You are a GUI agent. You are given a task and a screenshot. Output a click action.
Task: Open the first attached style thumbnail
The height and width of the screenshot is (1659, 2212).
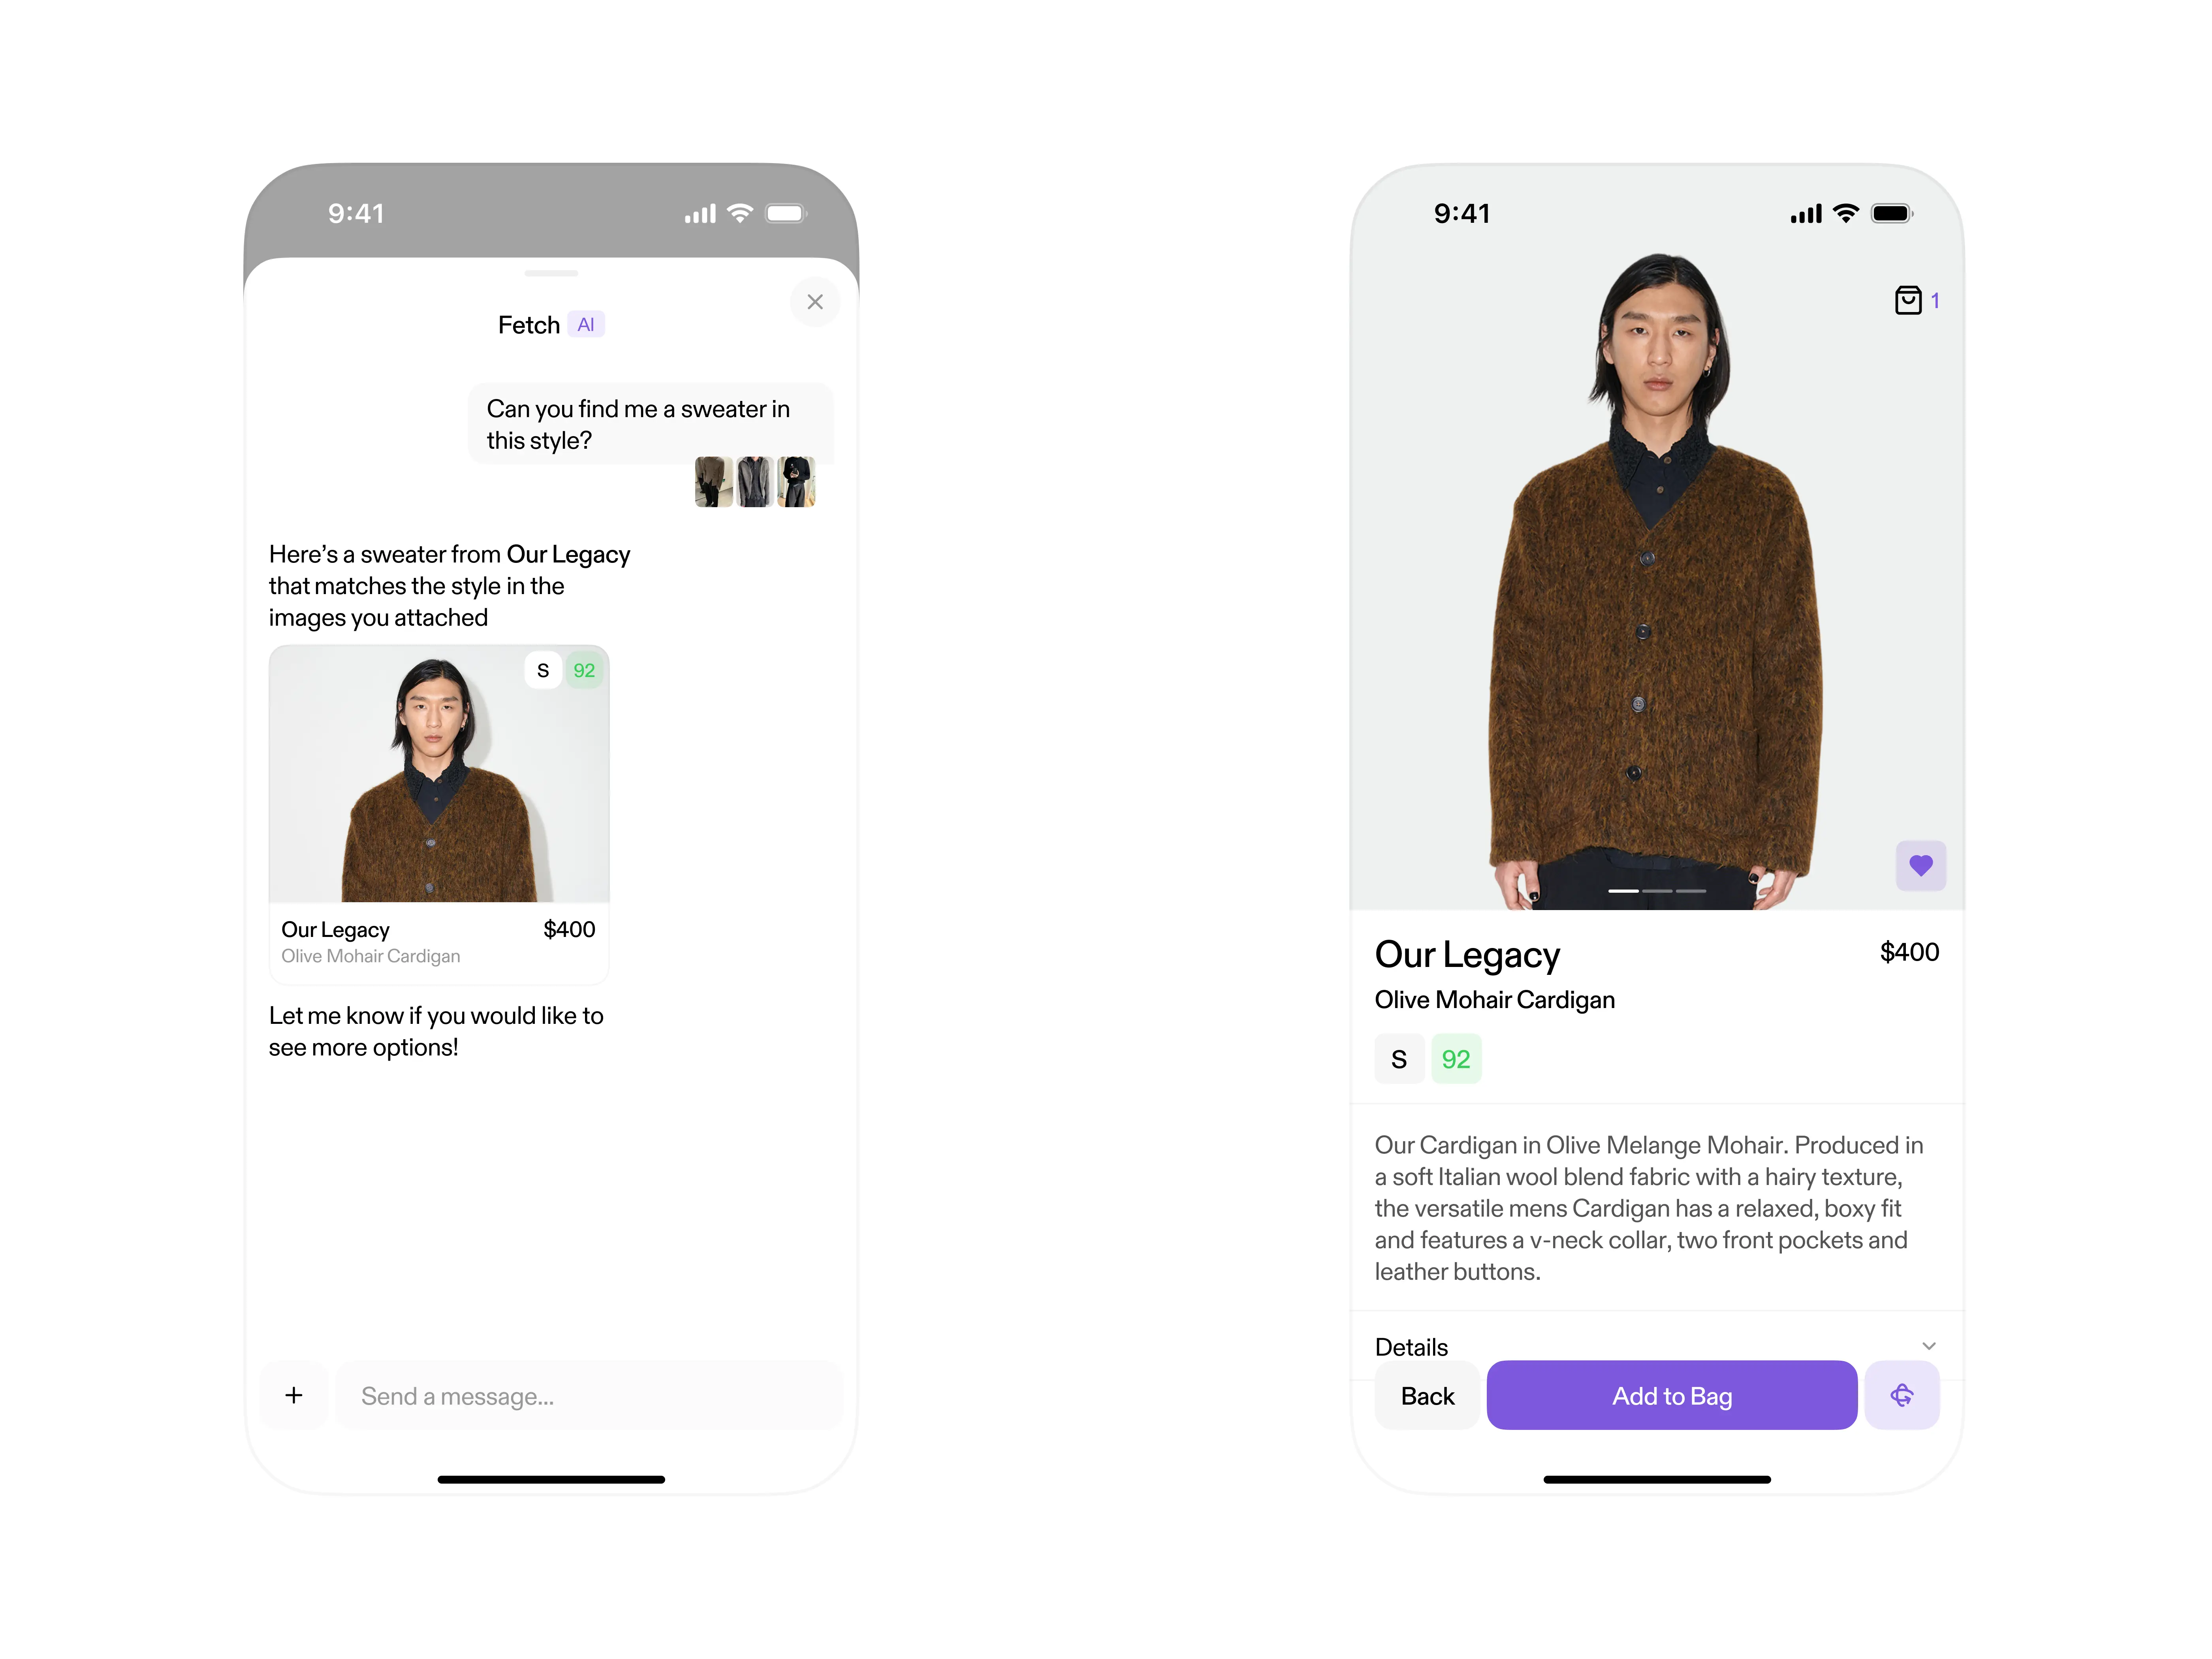click(x=714, y=482)
